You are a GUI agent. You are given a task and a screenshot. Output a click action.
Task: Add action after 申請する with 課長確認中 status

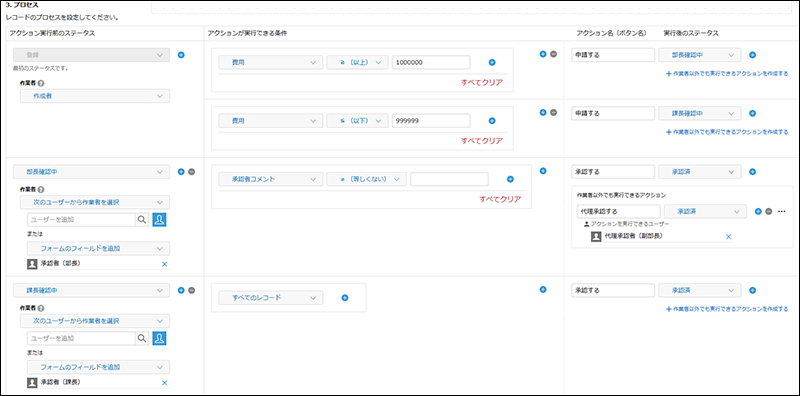coord(752,113)
